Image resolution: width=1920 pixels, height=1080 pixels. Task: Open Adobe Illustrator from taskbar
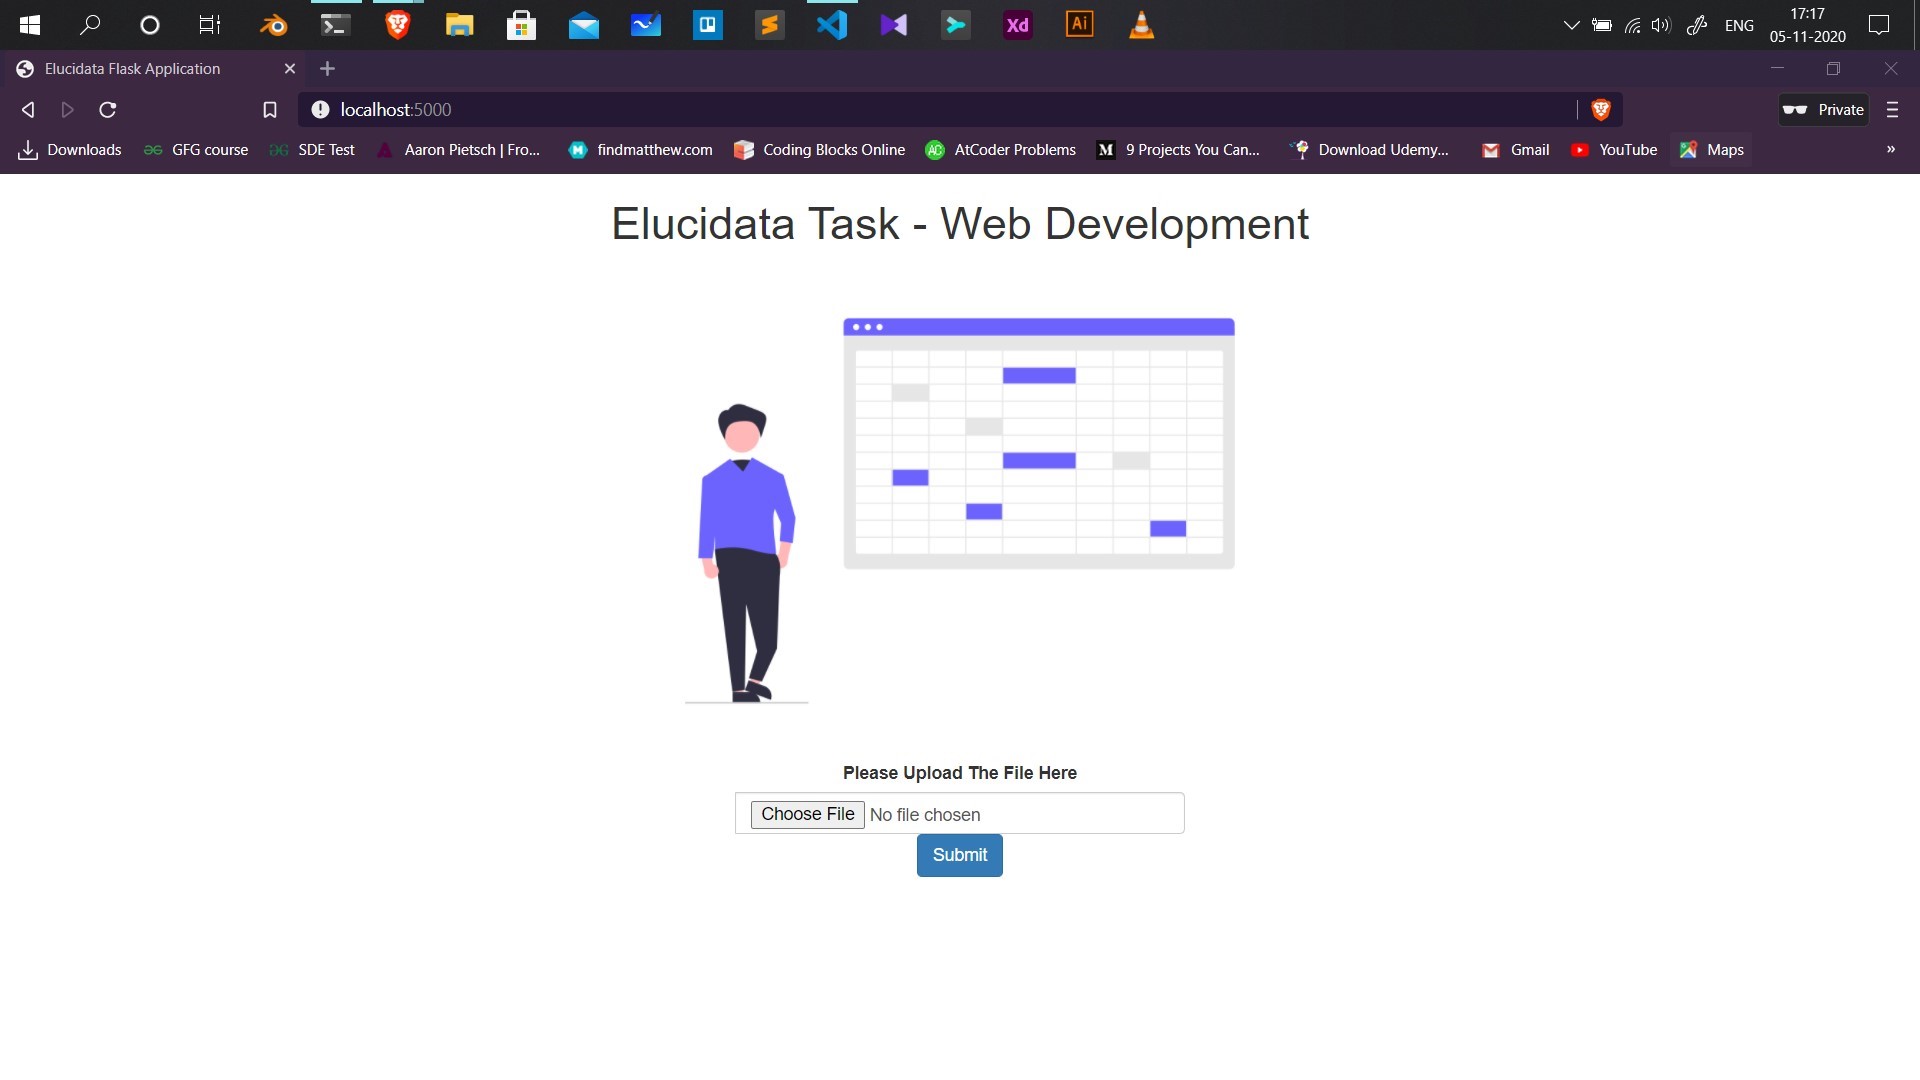[1079, 25]
